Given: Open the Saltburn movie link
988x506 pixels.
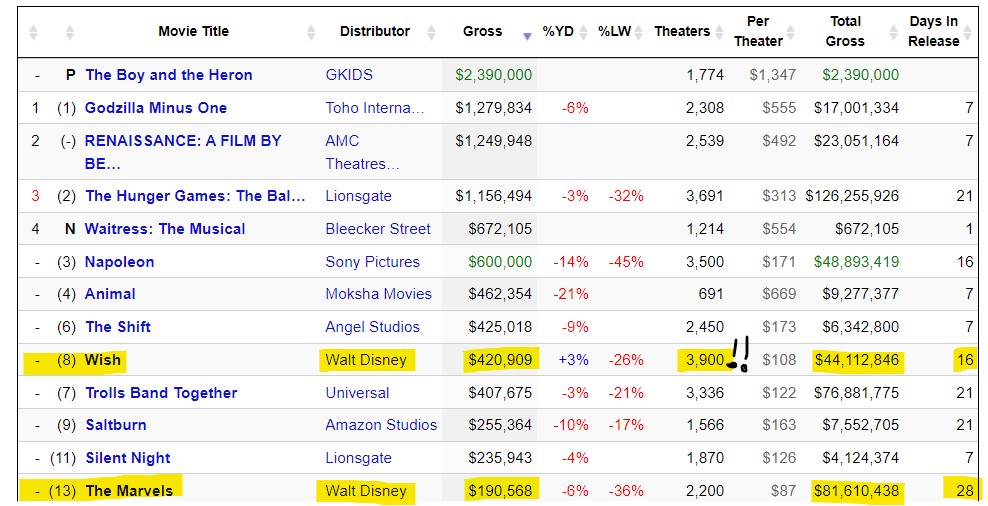Looking at the screenshot, I should click(116, 425).
